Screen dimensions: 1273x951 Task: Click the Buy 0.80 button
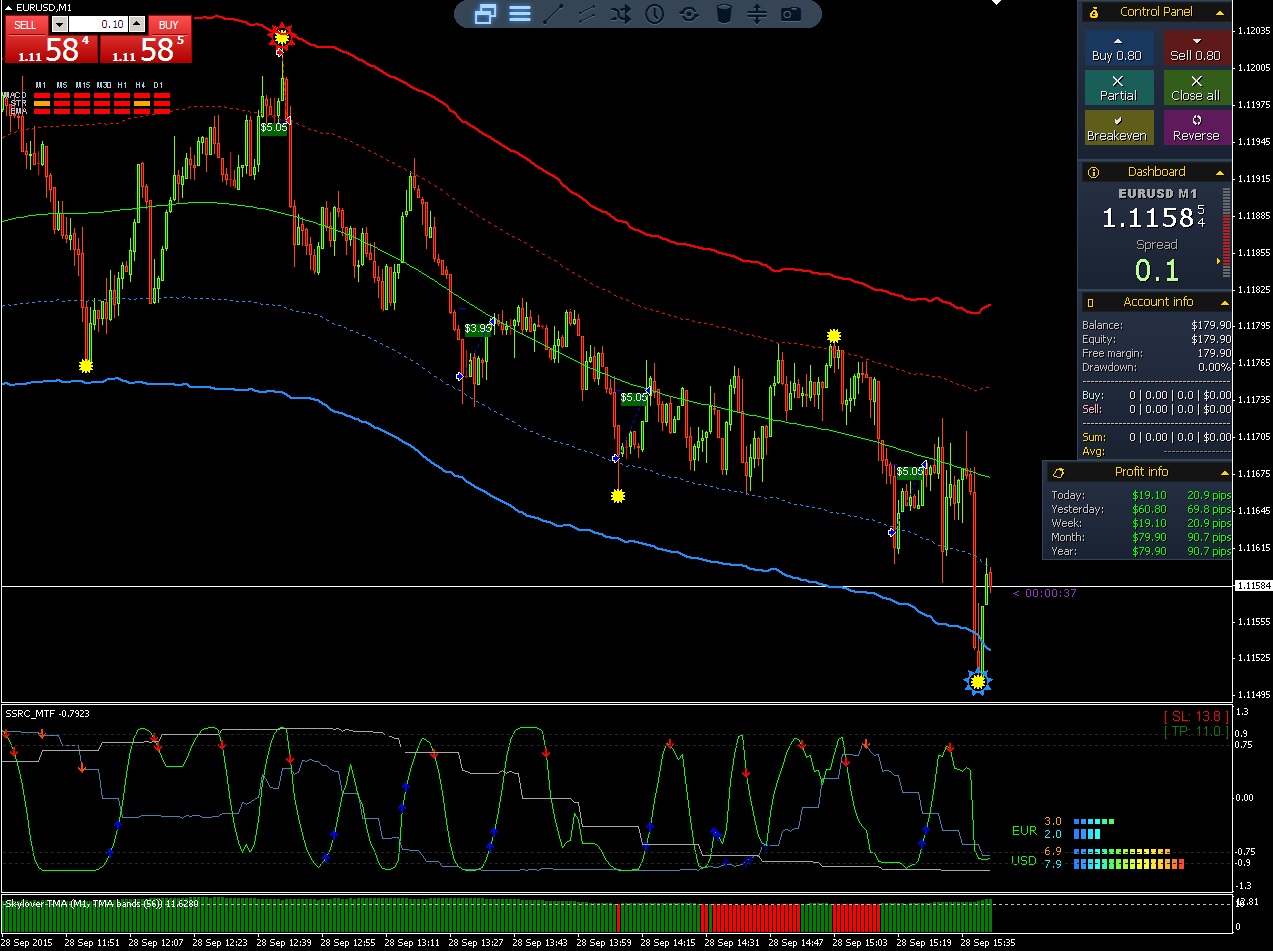click(x=1118, y=48)
